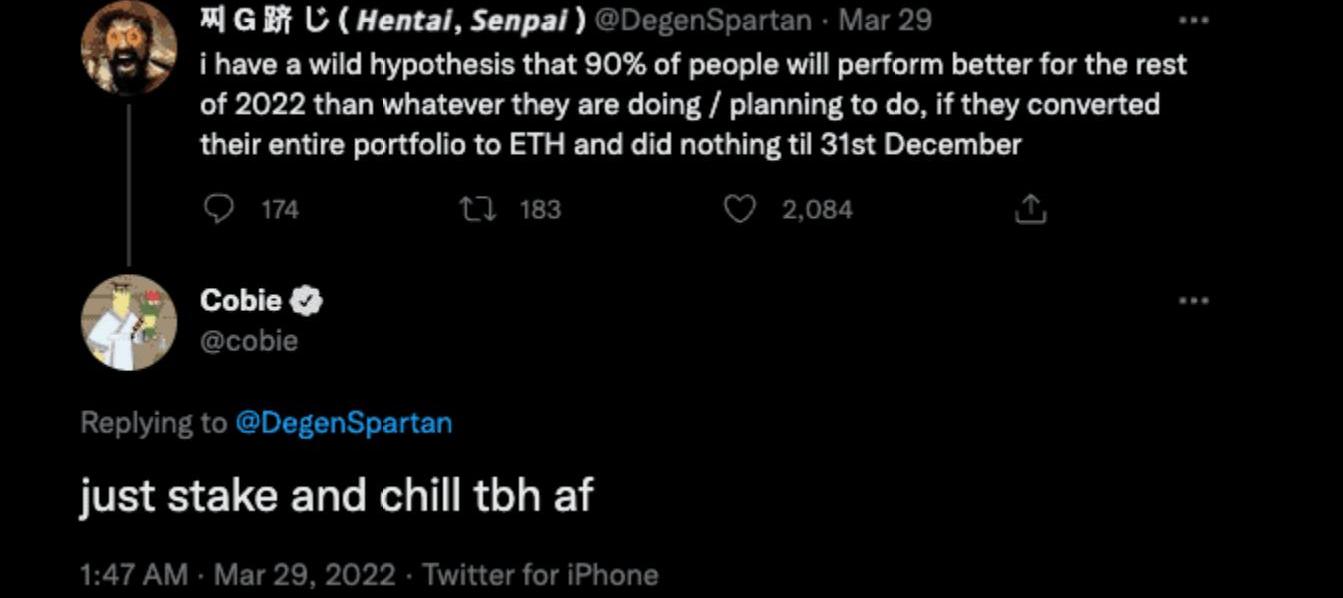Click the Mar 29 date on first tweet
The width and height of the screenshot is (1343, 598).
[x=885, y=20]
